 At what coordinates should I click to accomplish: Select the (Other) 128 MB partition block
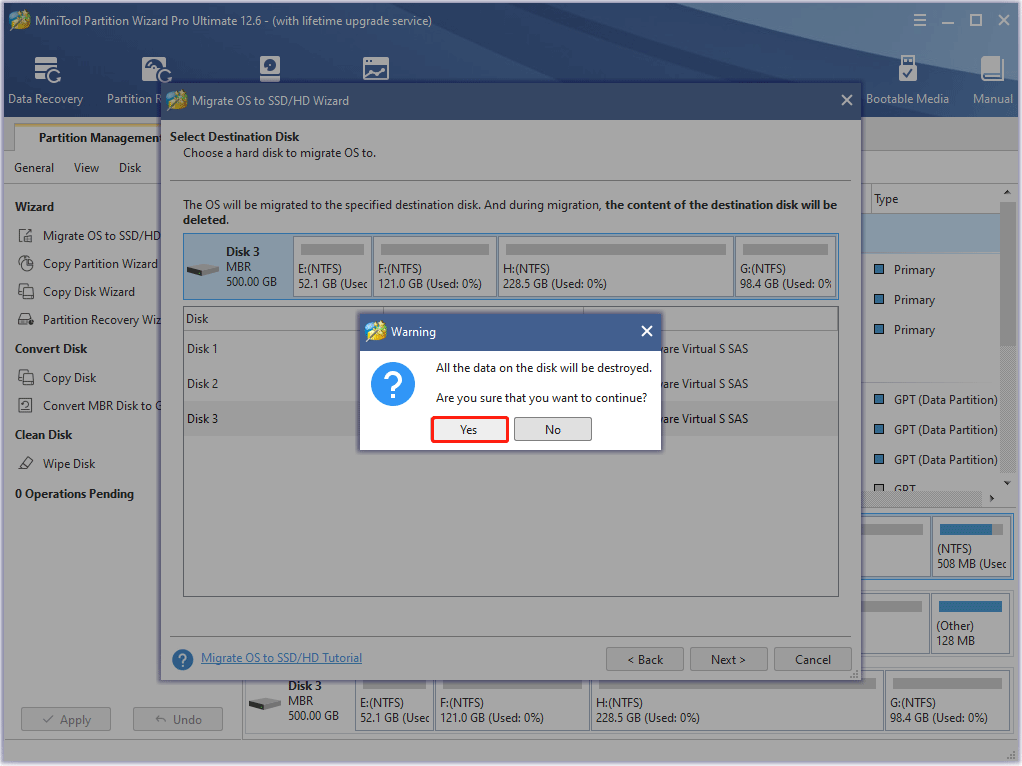[x=970, y=623]
